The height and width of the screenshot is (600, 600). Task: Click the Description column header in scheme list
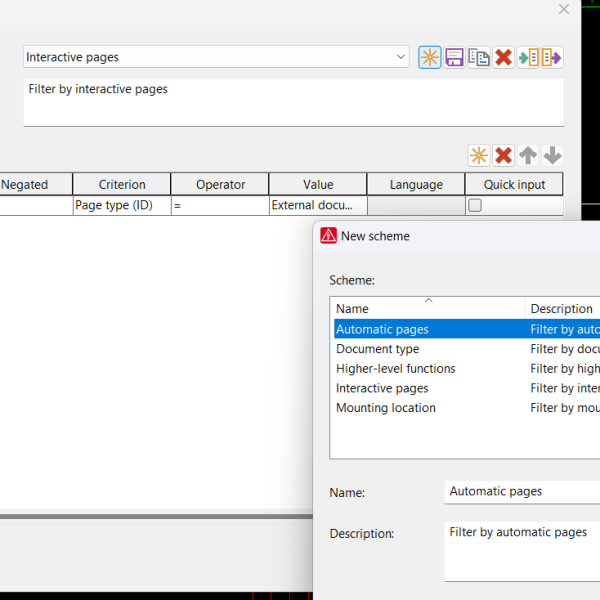561,308
